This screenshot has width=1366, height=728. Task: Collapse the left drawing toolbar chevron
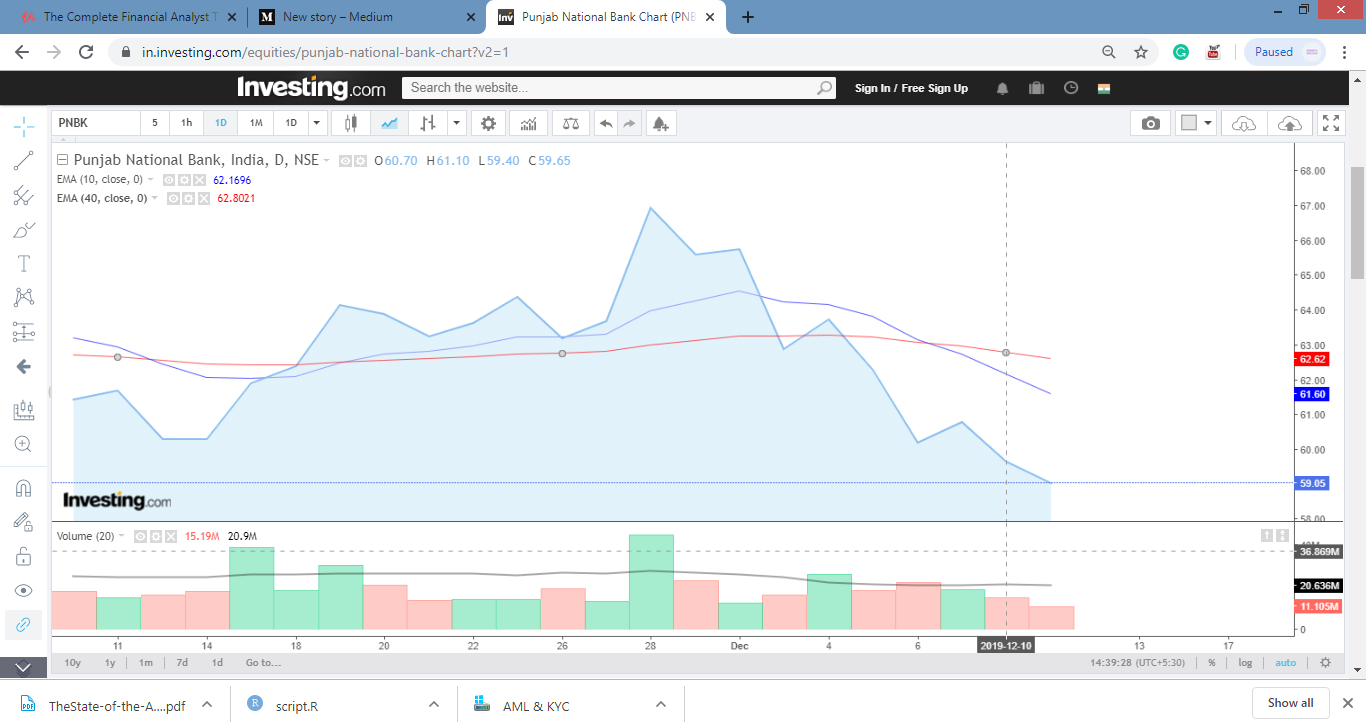[24, 667]
